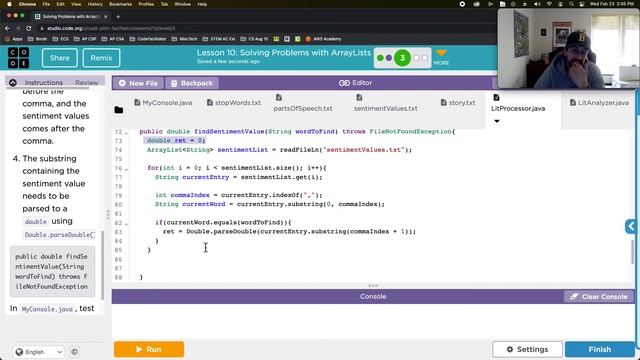
Task: Collapse the instructions panel with the arrow icon
Action: (13, 82)
